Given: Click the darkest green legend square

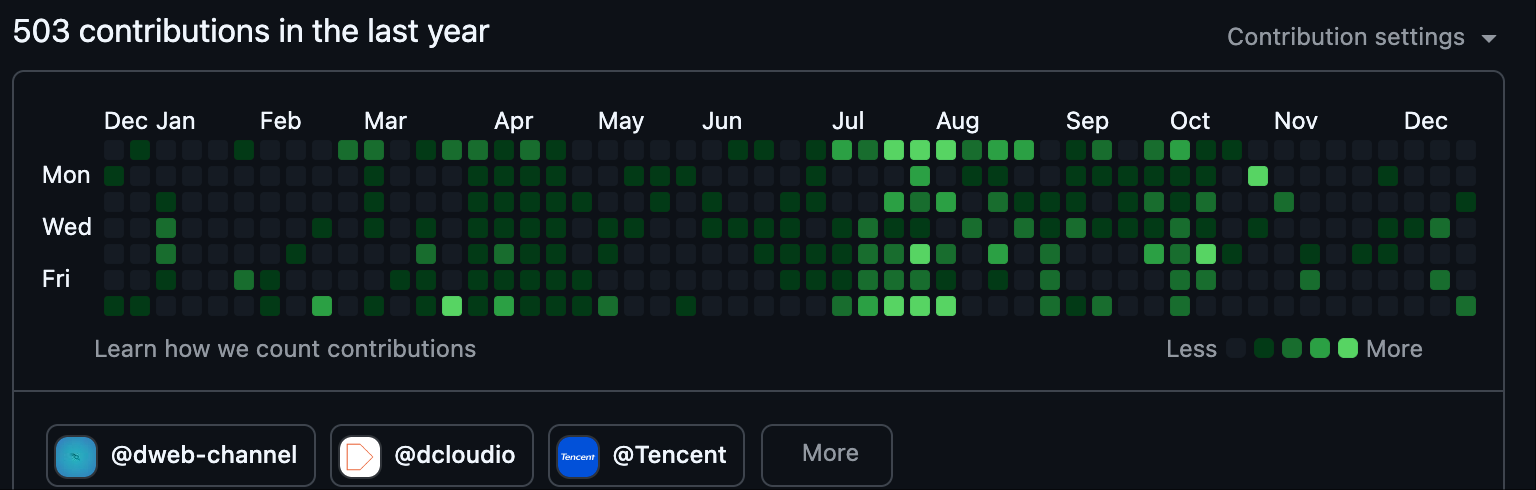Looking at the screenshot, I should point(1264,348).
